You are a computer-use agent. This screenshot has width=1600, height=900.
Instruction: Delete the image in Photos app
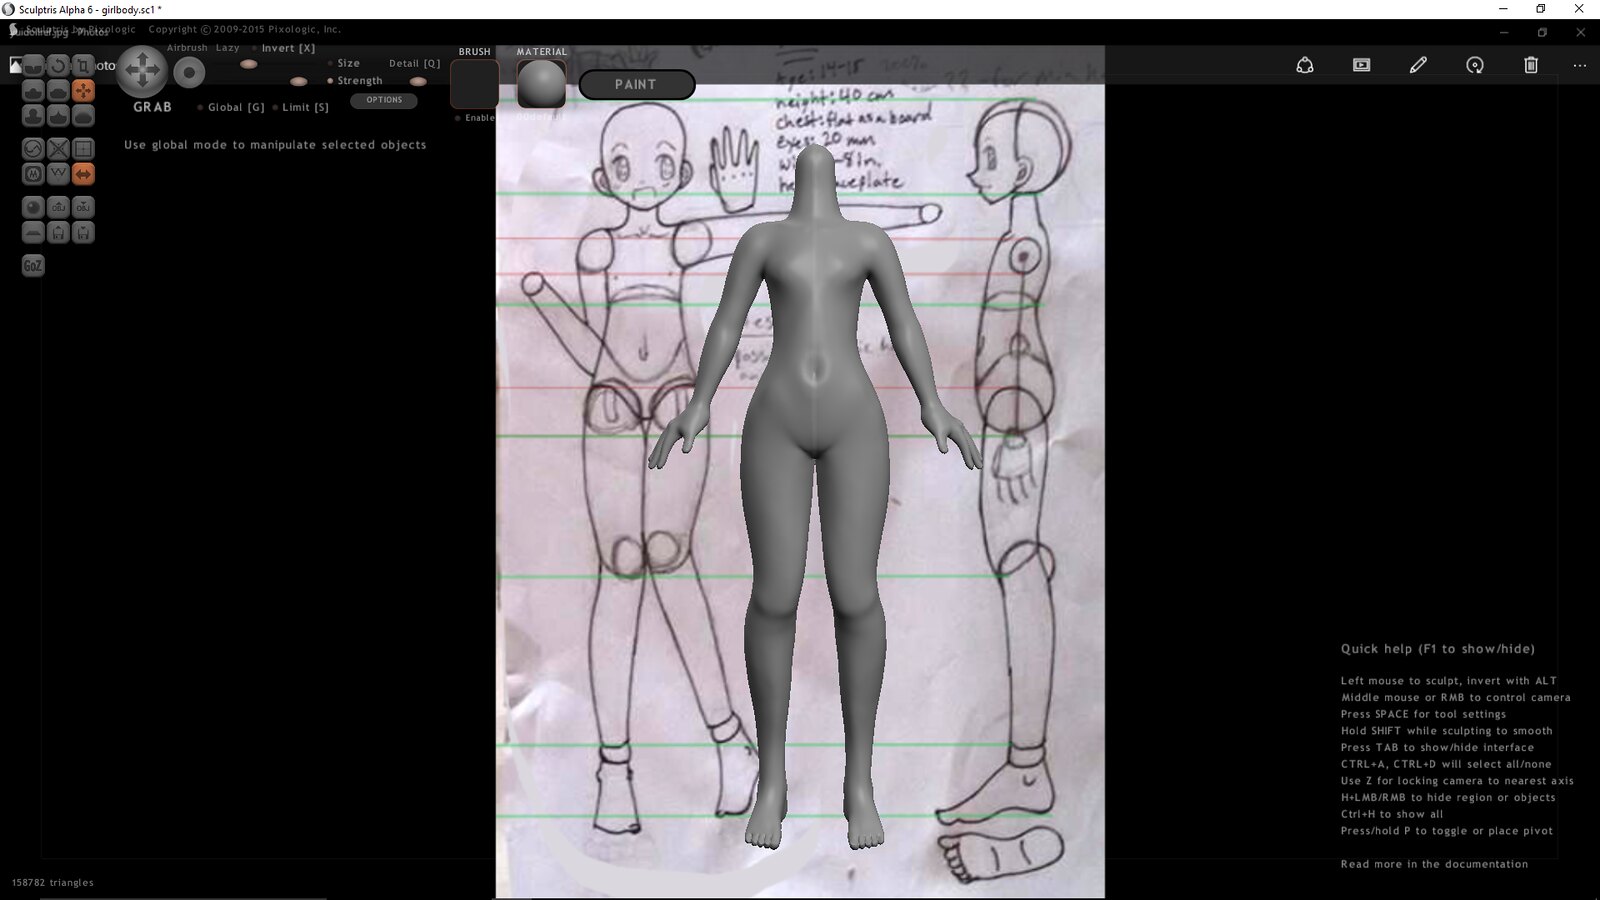1531,65
